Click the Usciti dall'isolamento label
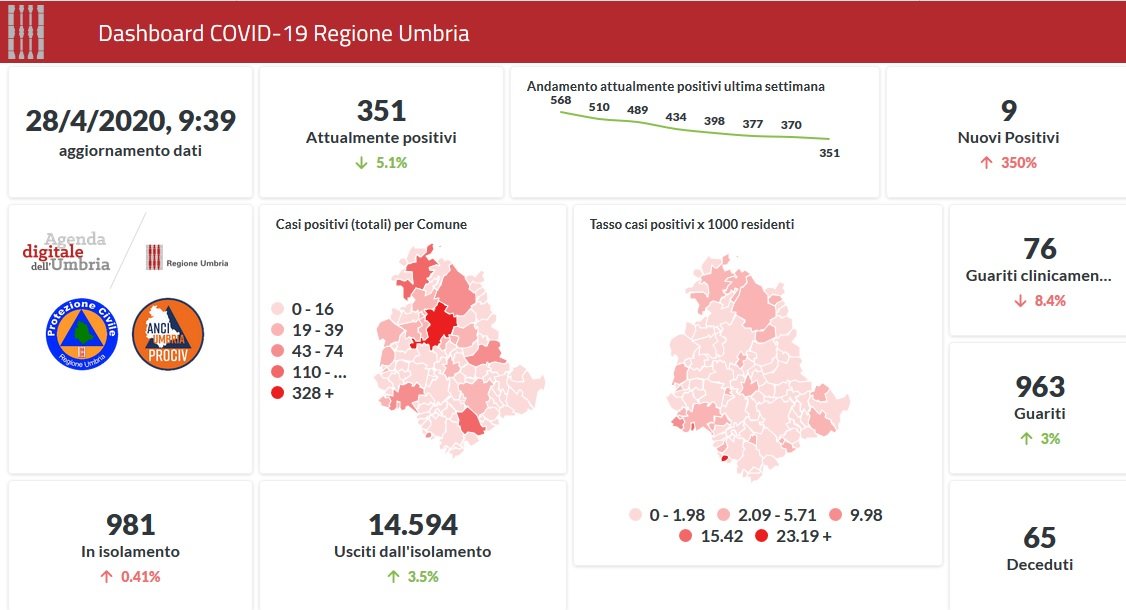Image resolution: width=1126 pixels, height=610 pixels. click(412, 552)
